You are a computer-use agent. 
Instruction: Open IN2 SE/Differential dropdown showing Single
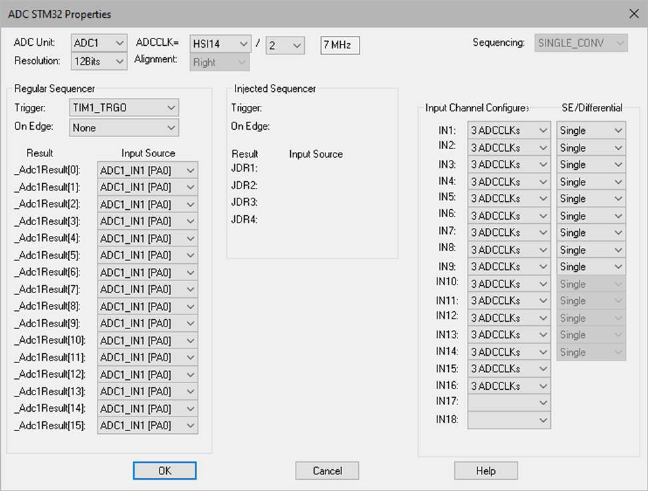(591, 148)
